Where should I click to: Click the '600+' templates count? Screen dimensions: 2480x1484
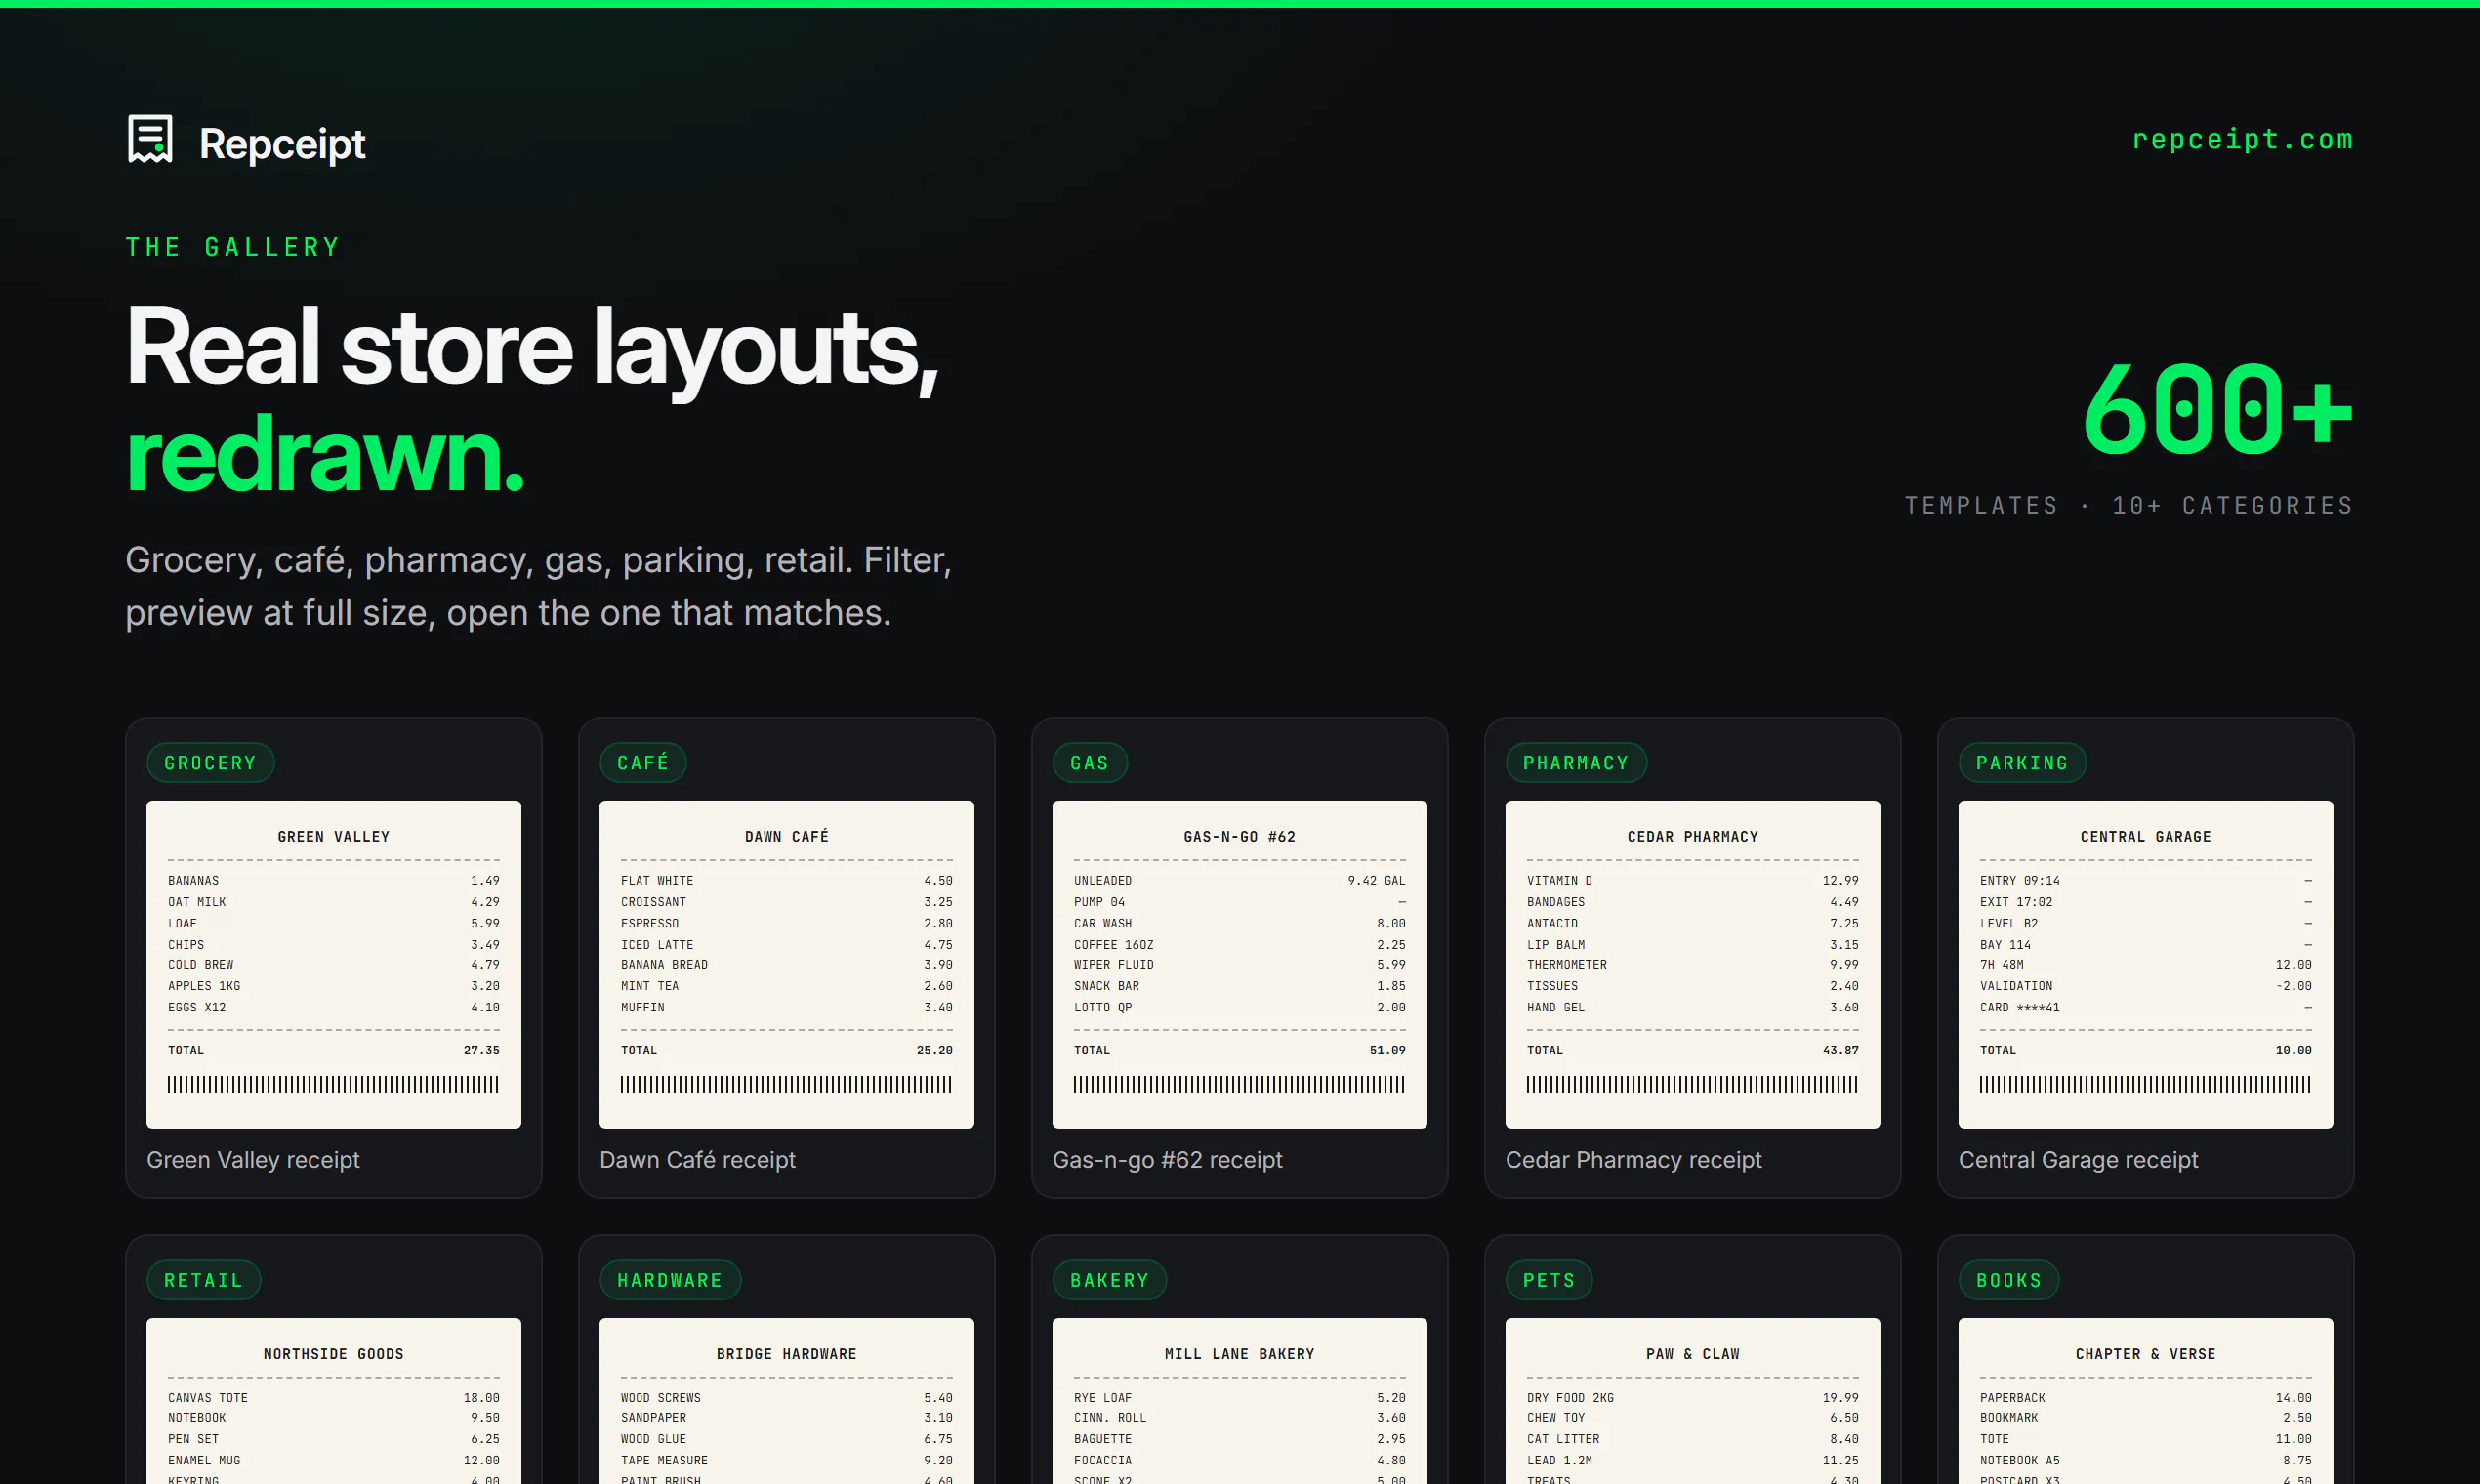(2217, 410)
